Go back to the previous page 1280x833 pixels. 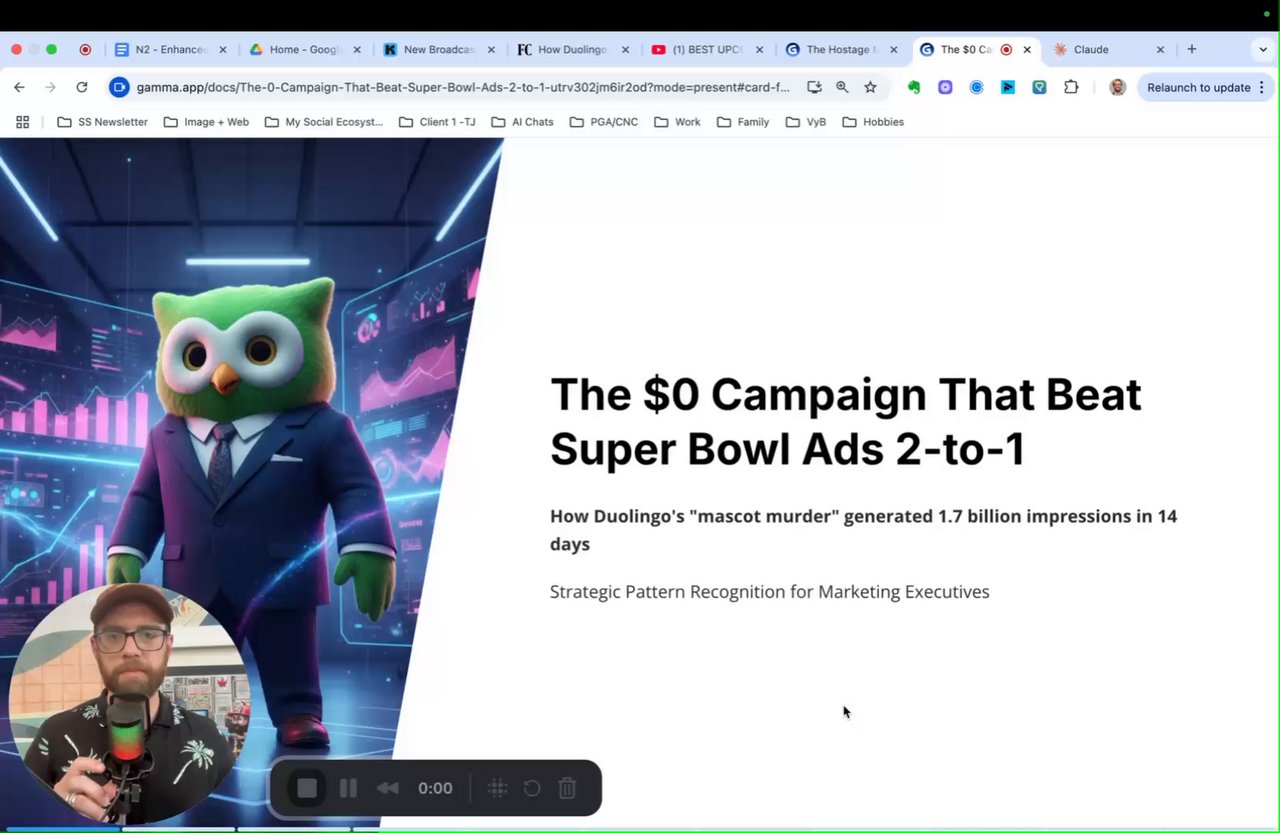(19, 87)
